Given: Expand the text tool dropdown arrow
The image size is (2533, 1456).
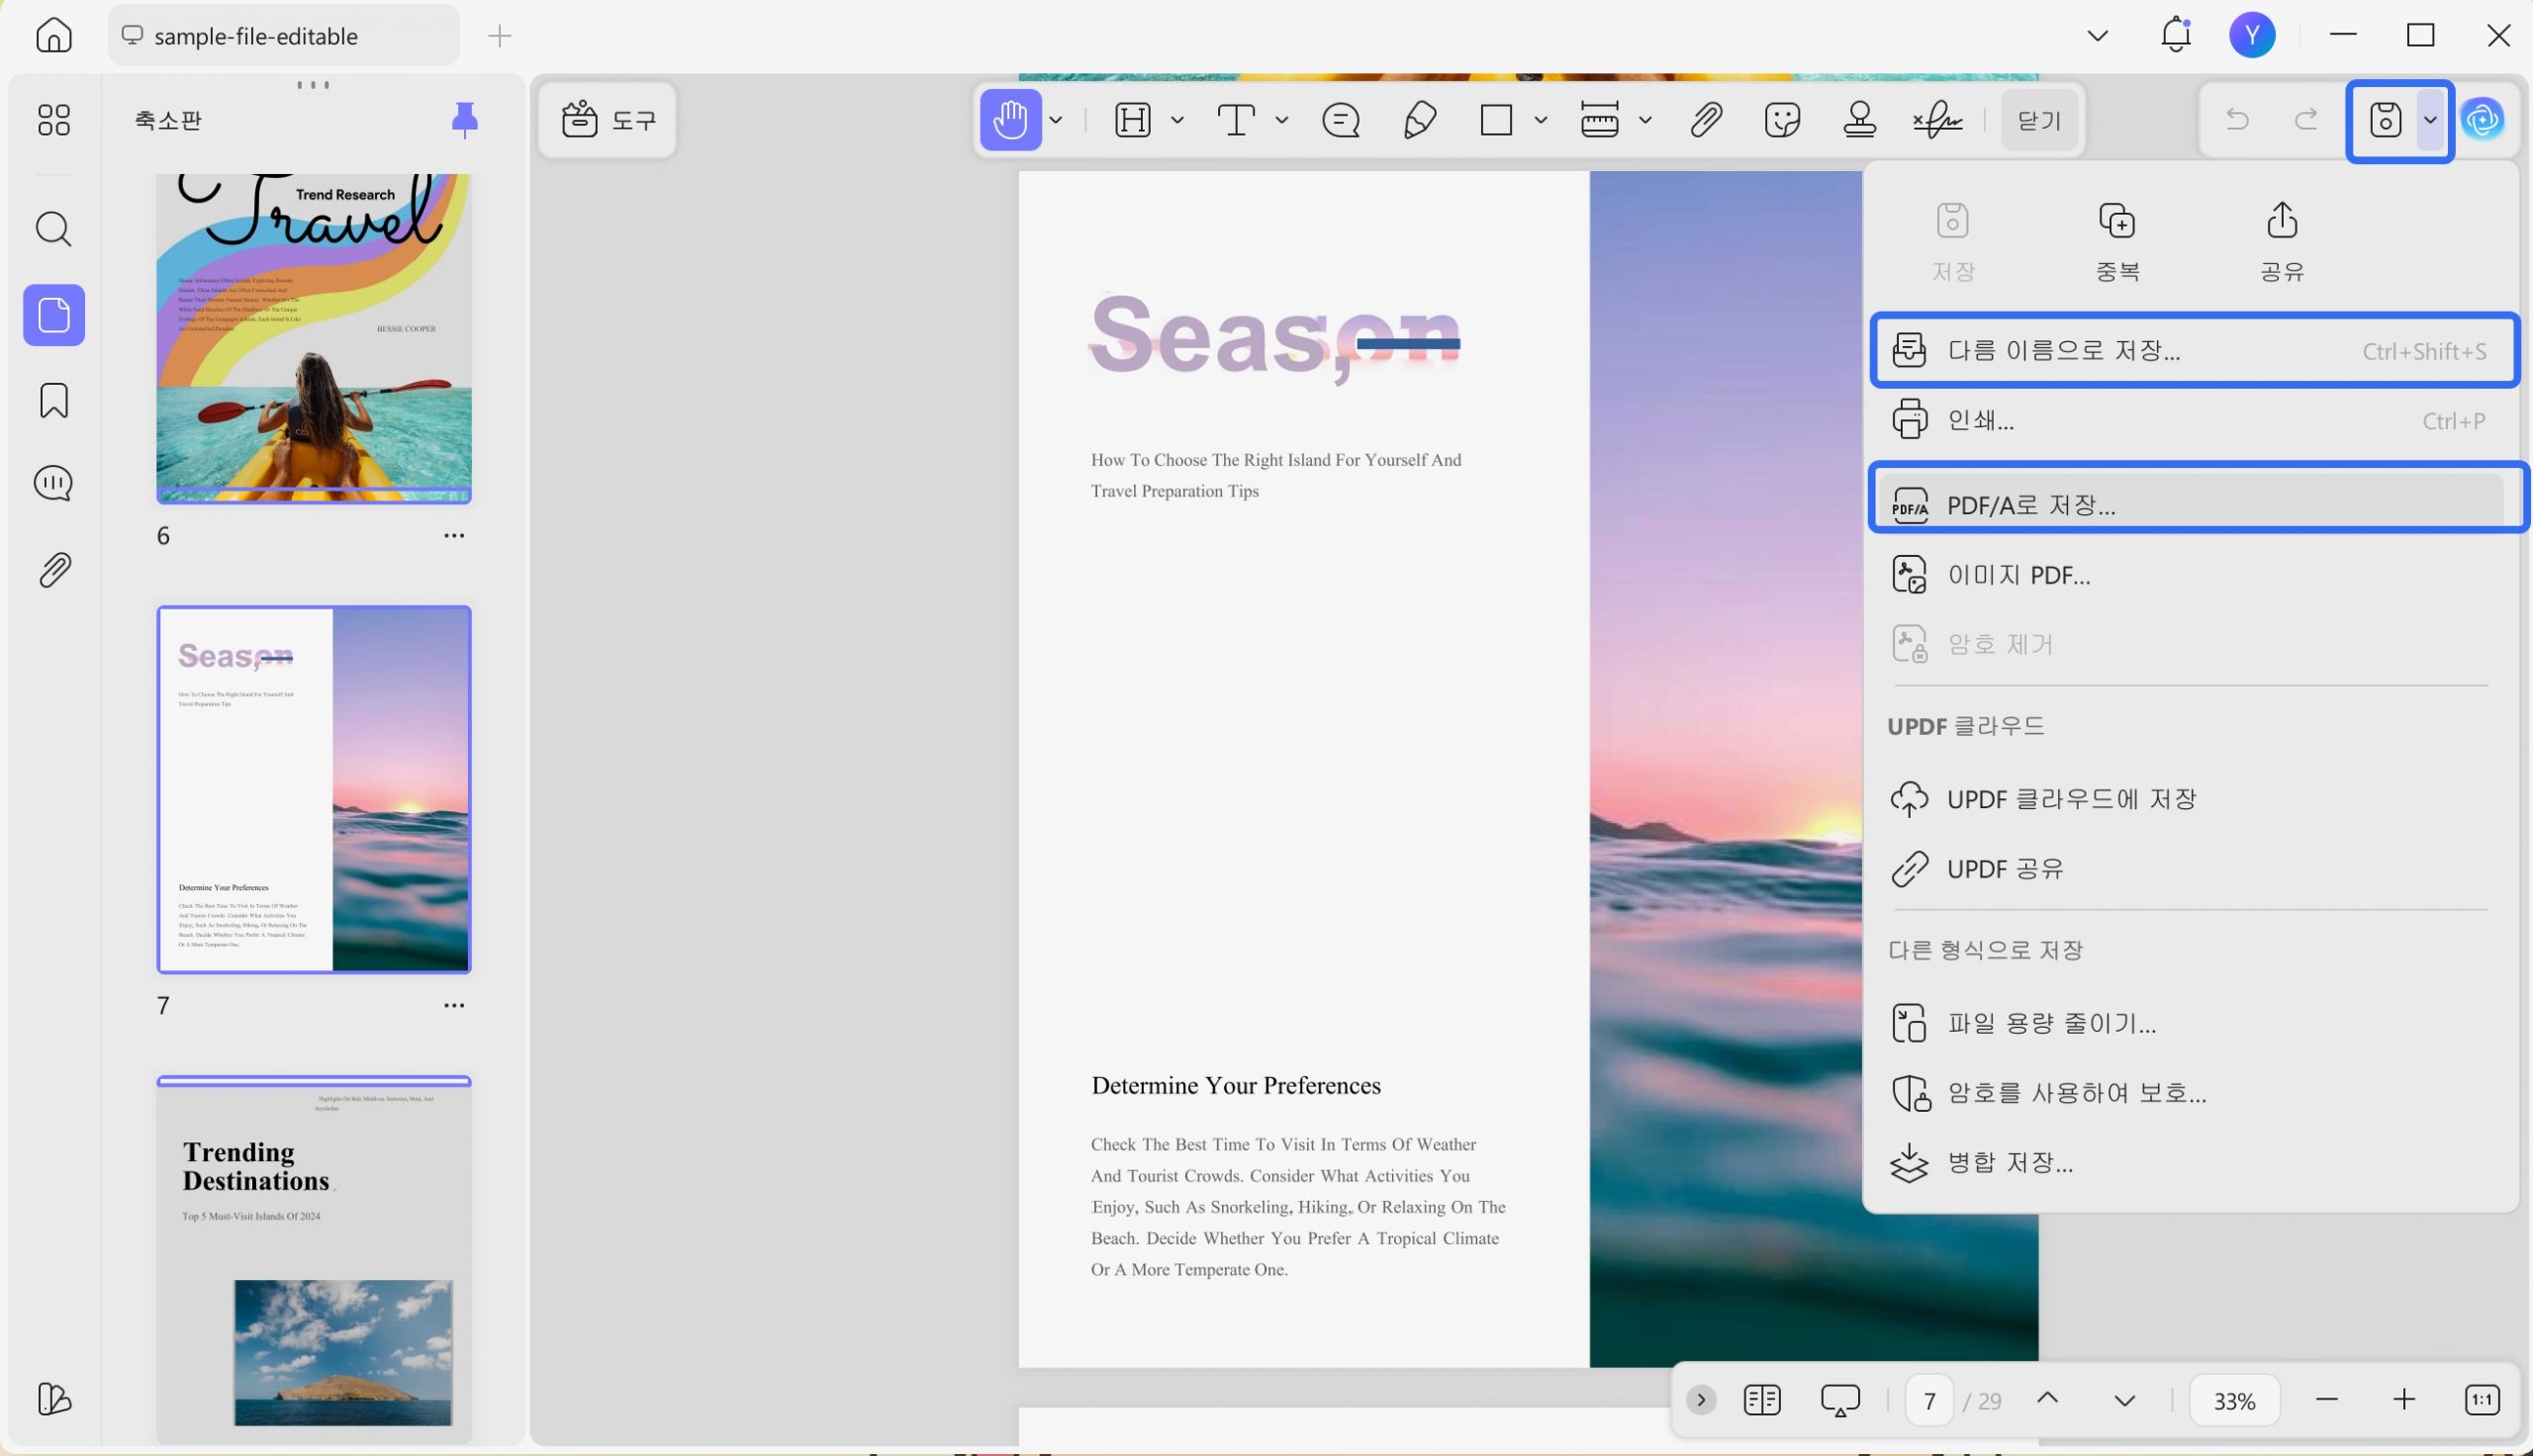Looking at the screenshot, I should 1281,120.
